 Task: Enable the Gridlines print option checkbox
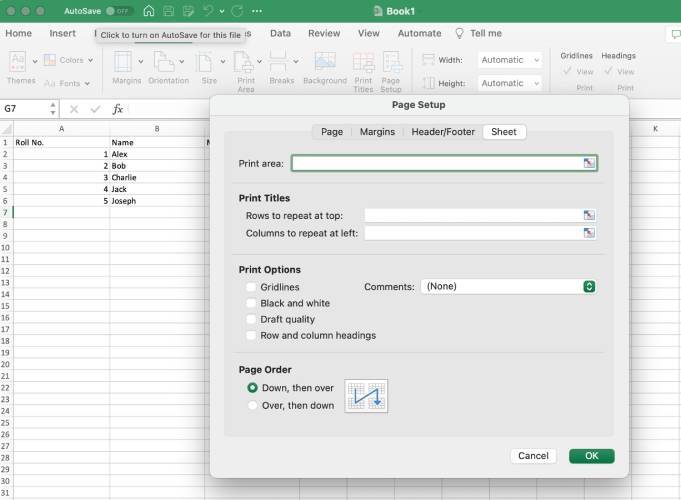251,287
